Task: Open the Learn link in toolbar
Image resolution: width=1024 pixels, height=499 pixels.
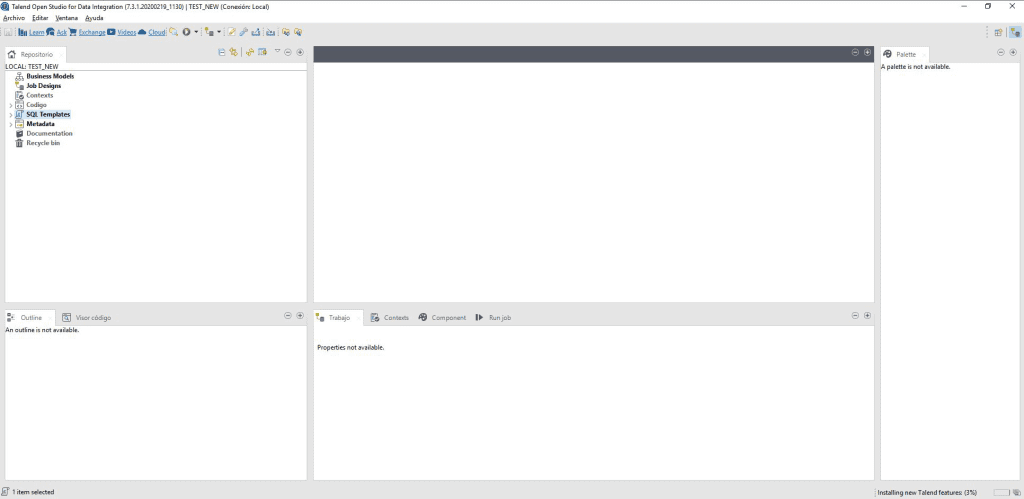Action: (37, 32)
